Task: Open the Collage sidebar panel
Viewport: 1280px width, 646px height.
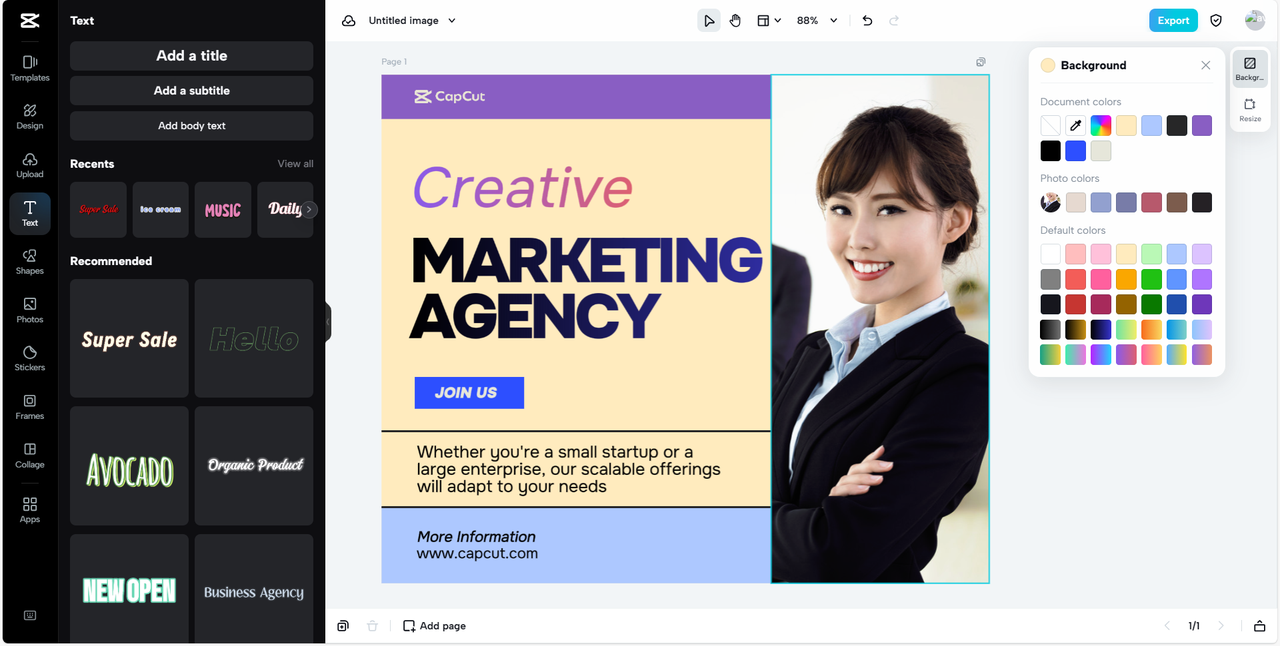Action: (30, 455)
